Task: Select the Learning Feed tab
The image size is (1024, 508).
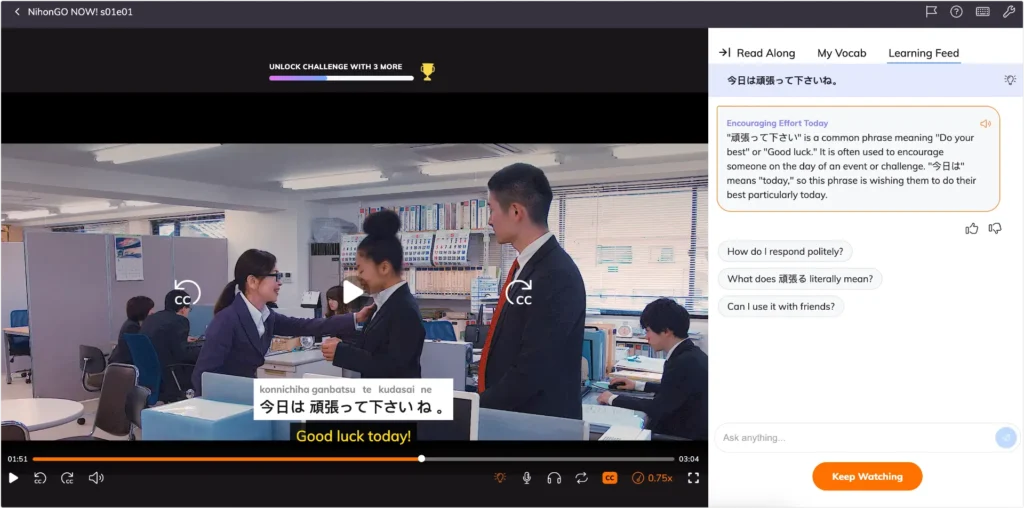Action: click(923, 54)
